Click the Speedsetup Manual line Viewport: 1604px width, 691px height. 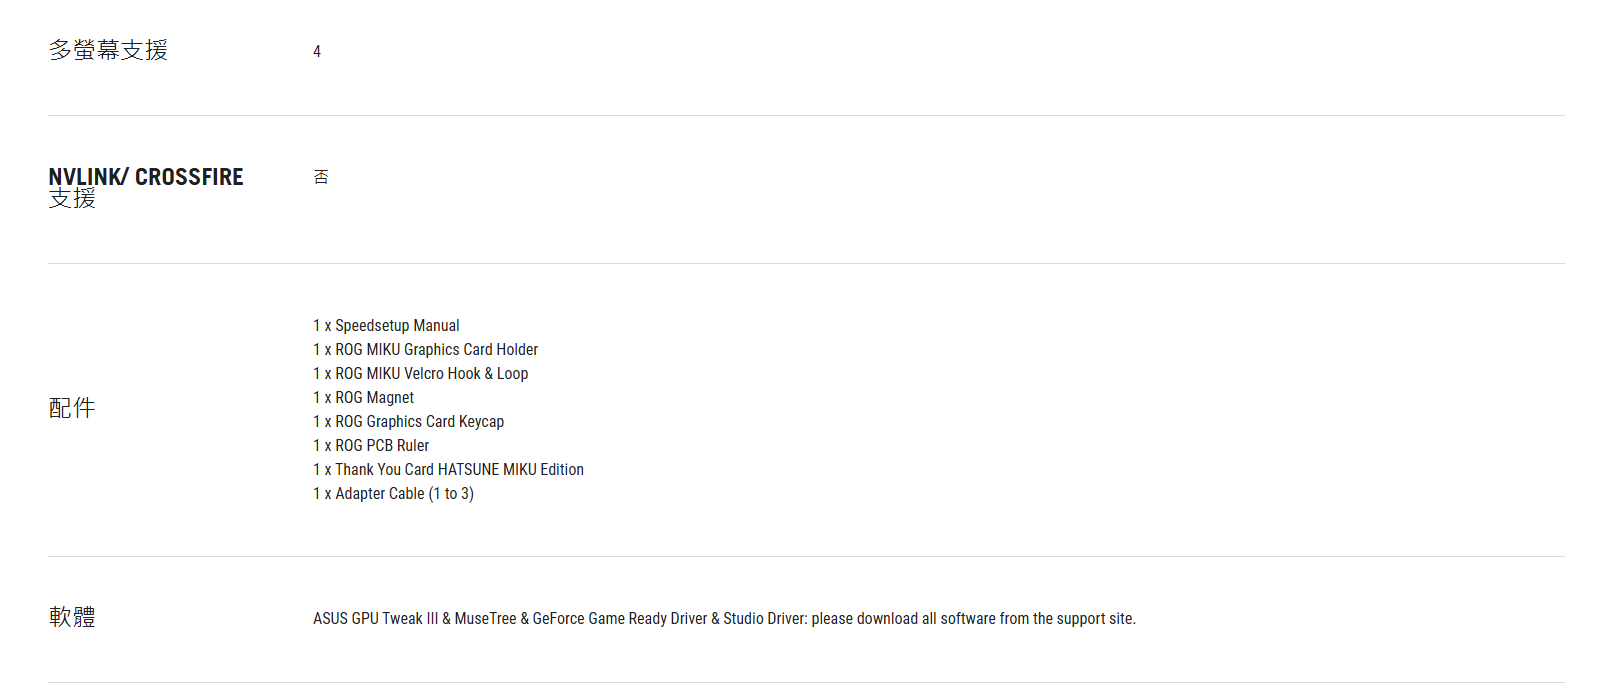click(386, 326)
